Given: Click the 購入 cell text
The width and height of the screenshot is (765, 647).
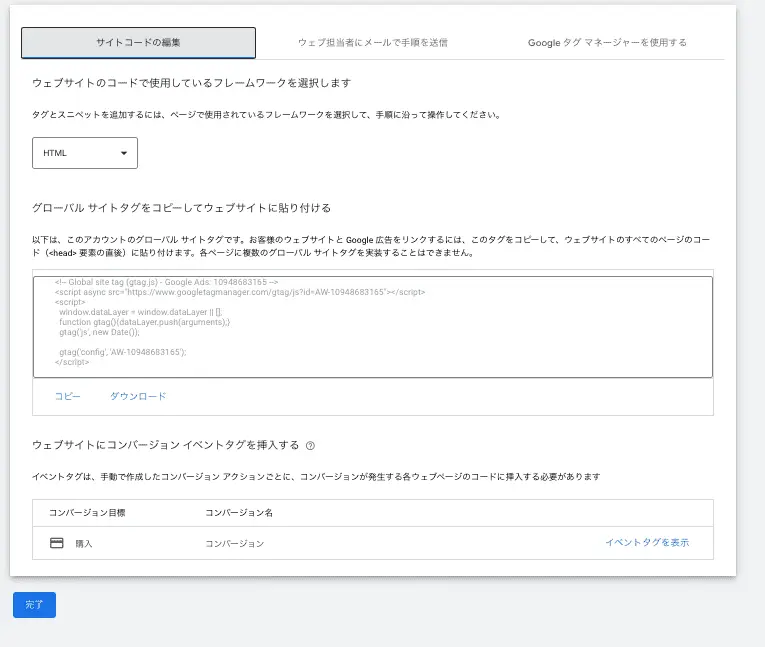Looking at the screenshot, I should [x=84, y=544].
